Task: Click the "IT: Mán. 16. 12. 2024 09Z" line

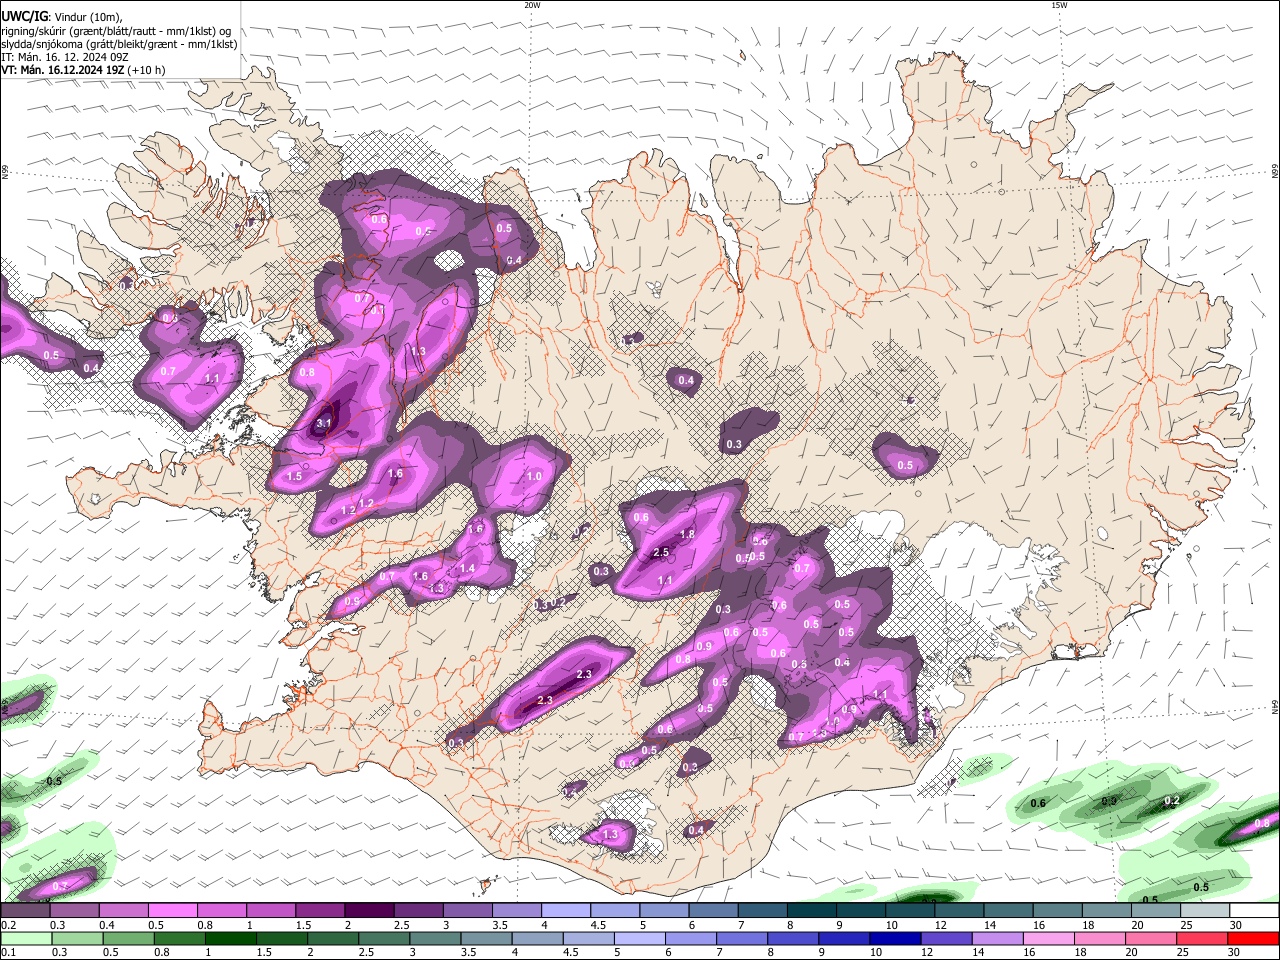Action: coord(64,57)
